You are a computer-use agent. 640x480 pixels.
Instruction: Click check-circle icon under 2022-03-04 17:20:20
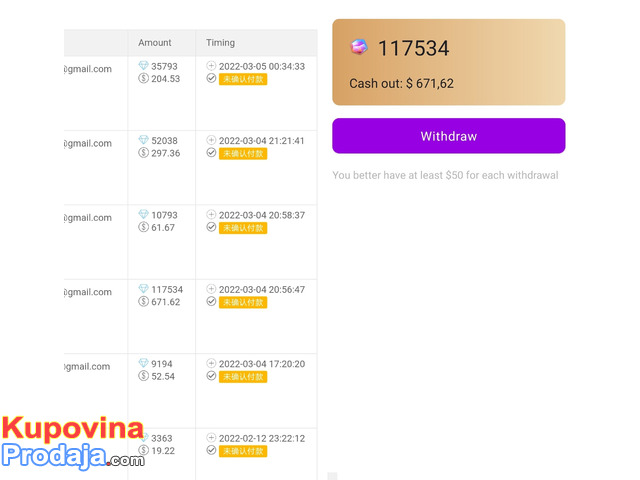[x=211, y=376]
